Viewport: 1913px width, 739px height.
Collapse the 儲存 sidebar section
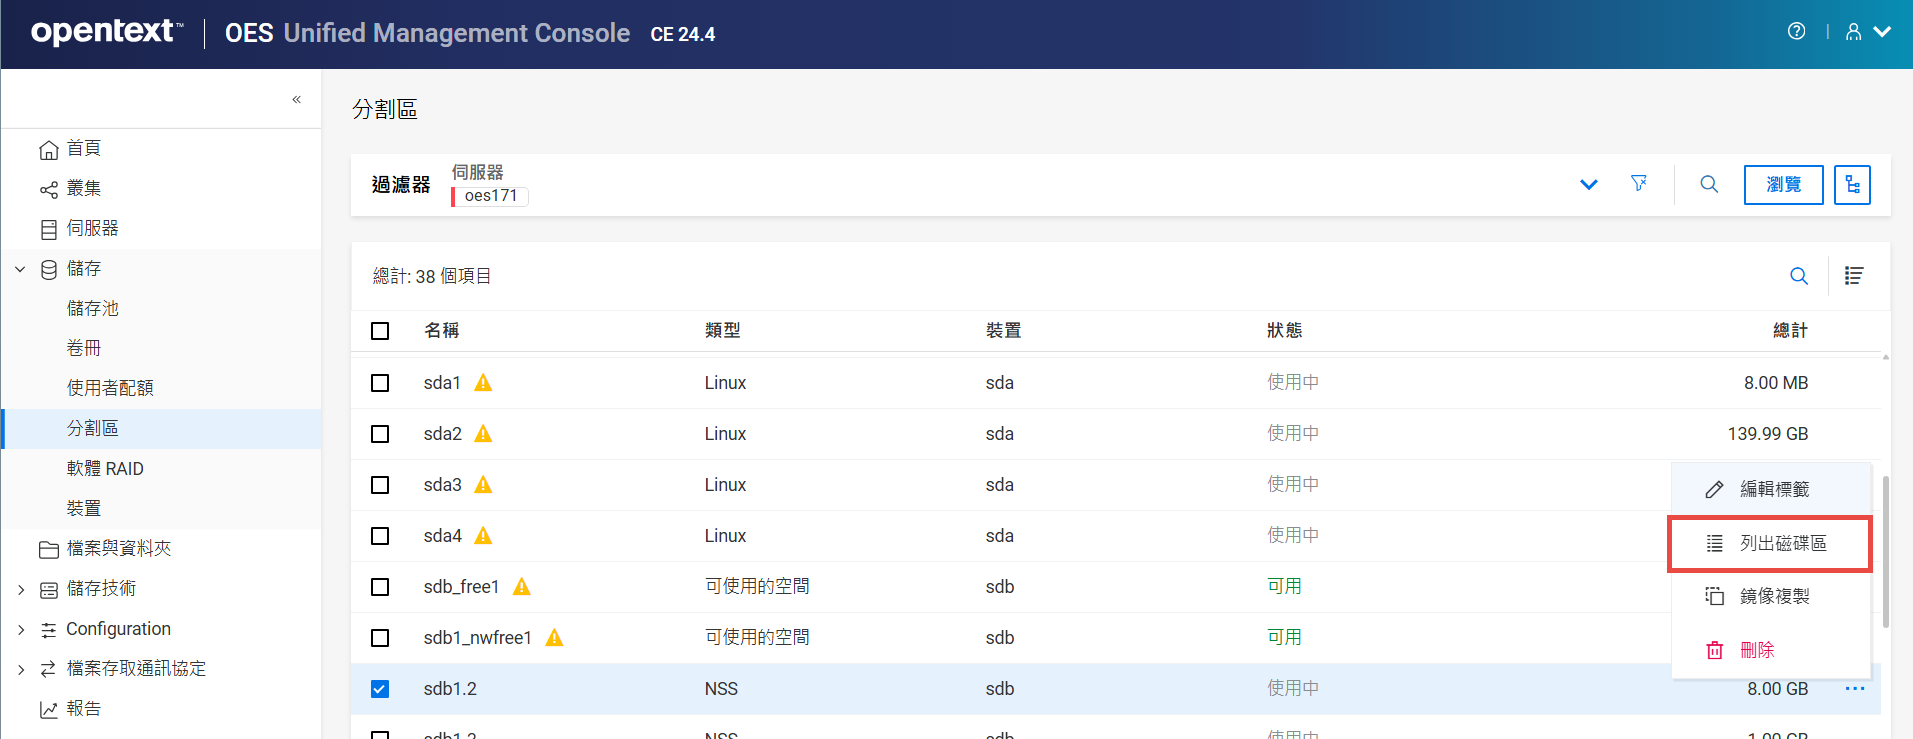tap(20, 269)
